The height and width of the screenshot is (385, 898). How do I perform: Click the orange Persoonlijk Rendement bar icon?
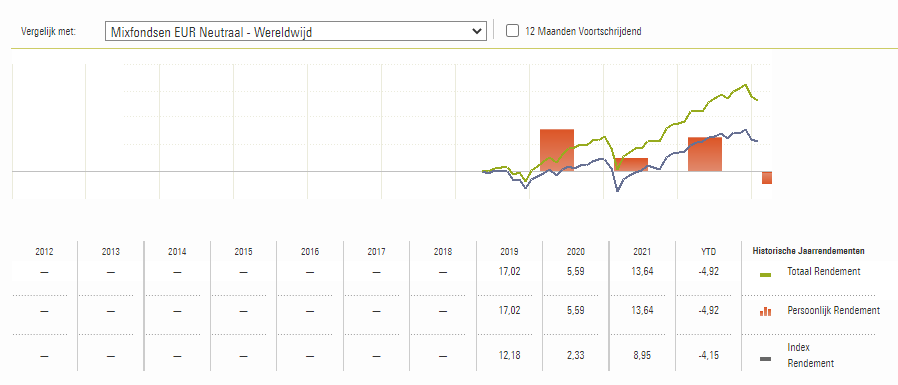pyautogui.click(x=765, y=311)
